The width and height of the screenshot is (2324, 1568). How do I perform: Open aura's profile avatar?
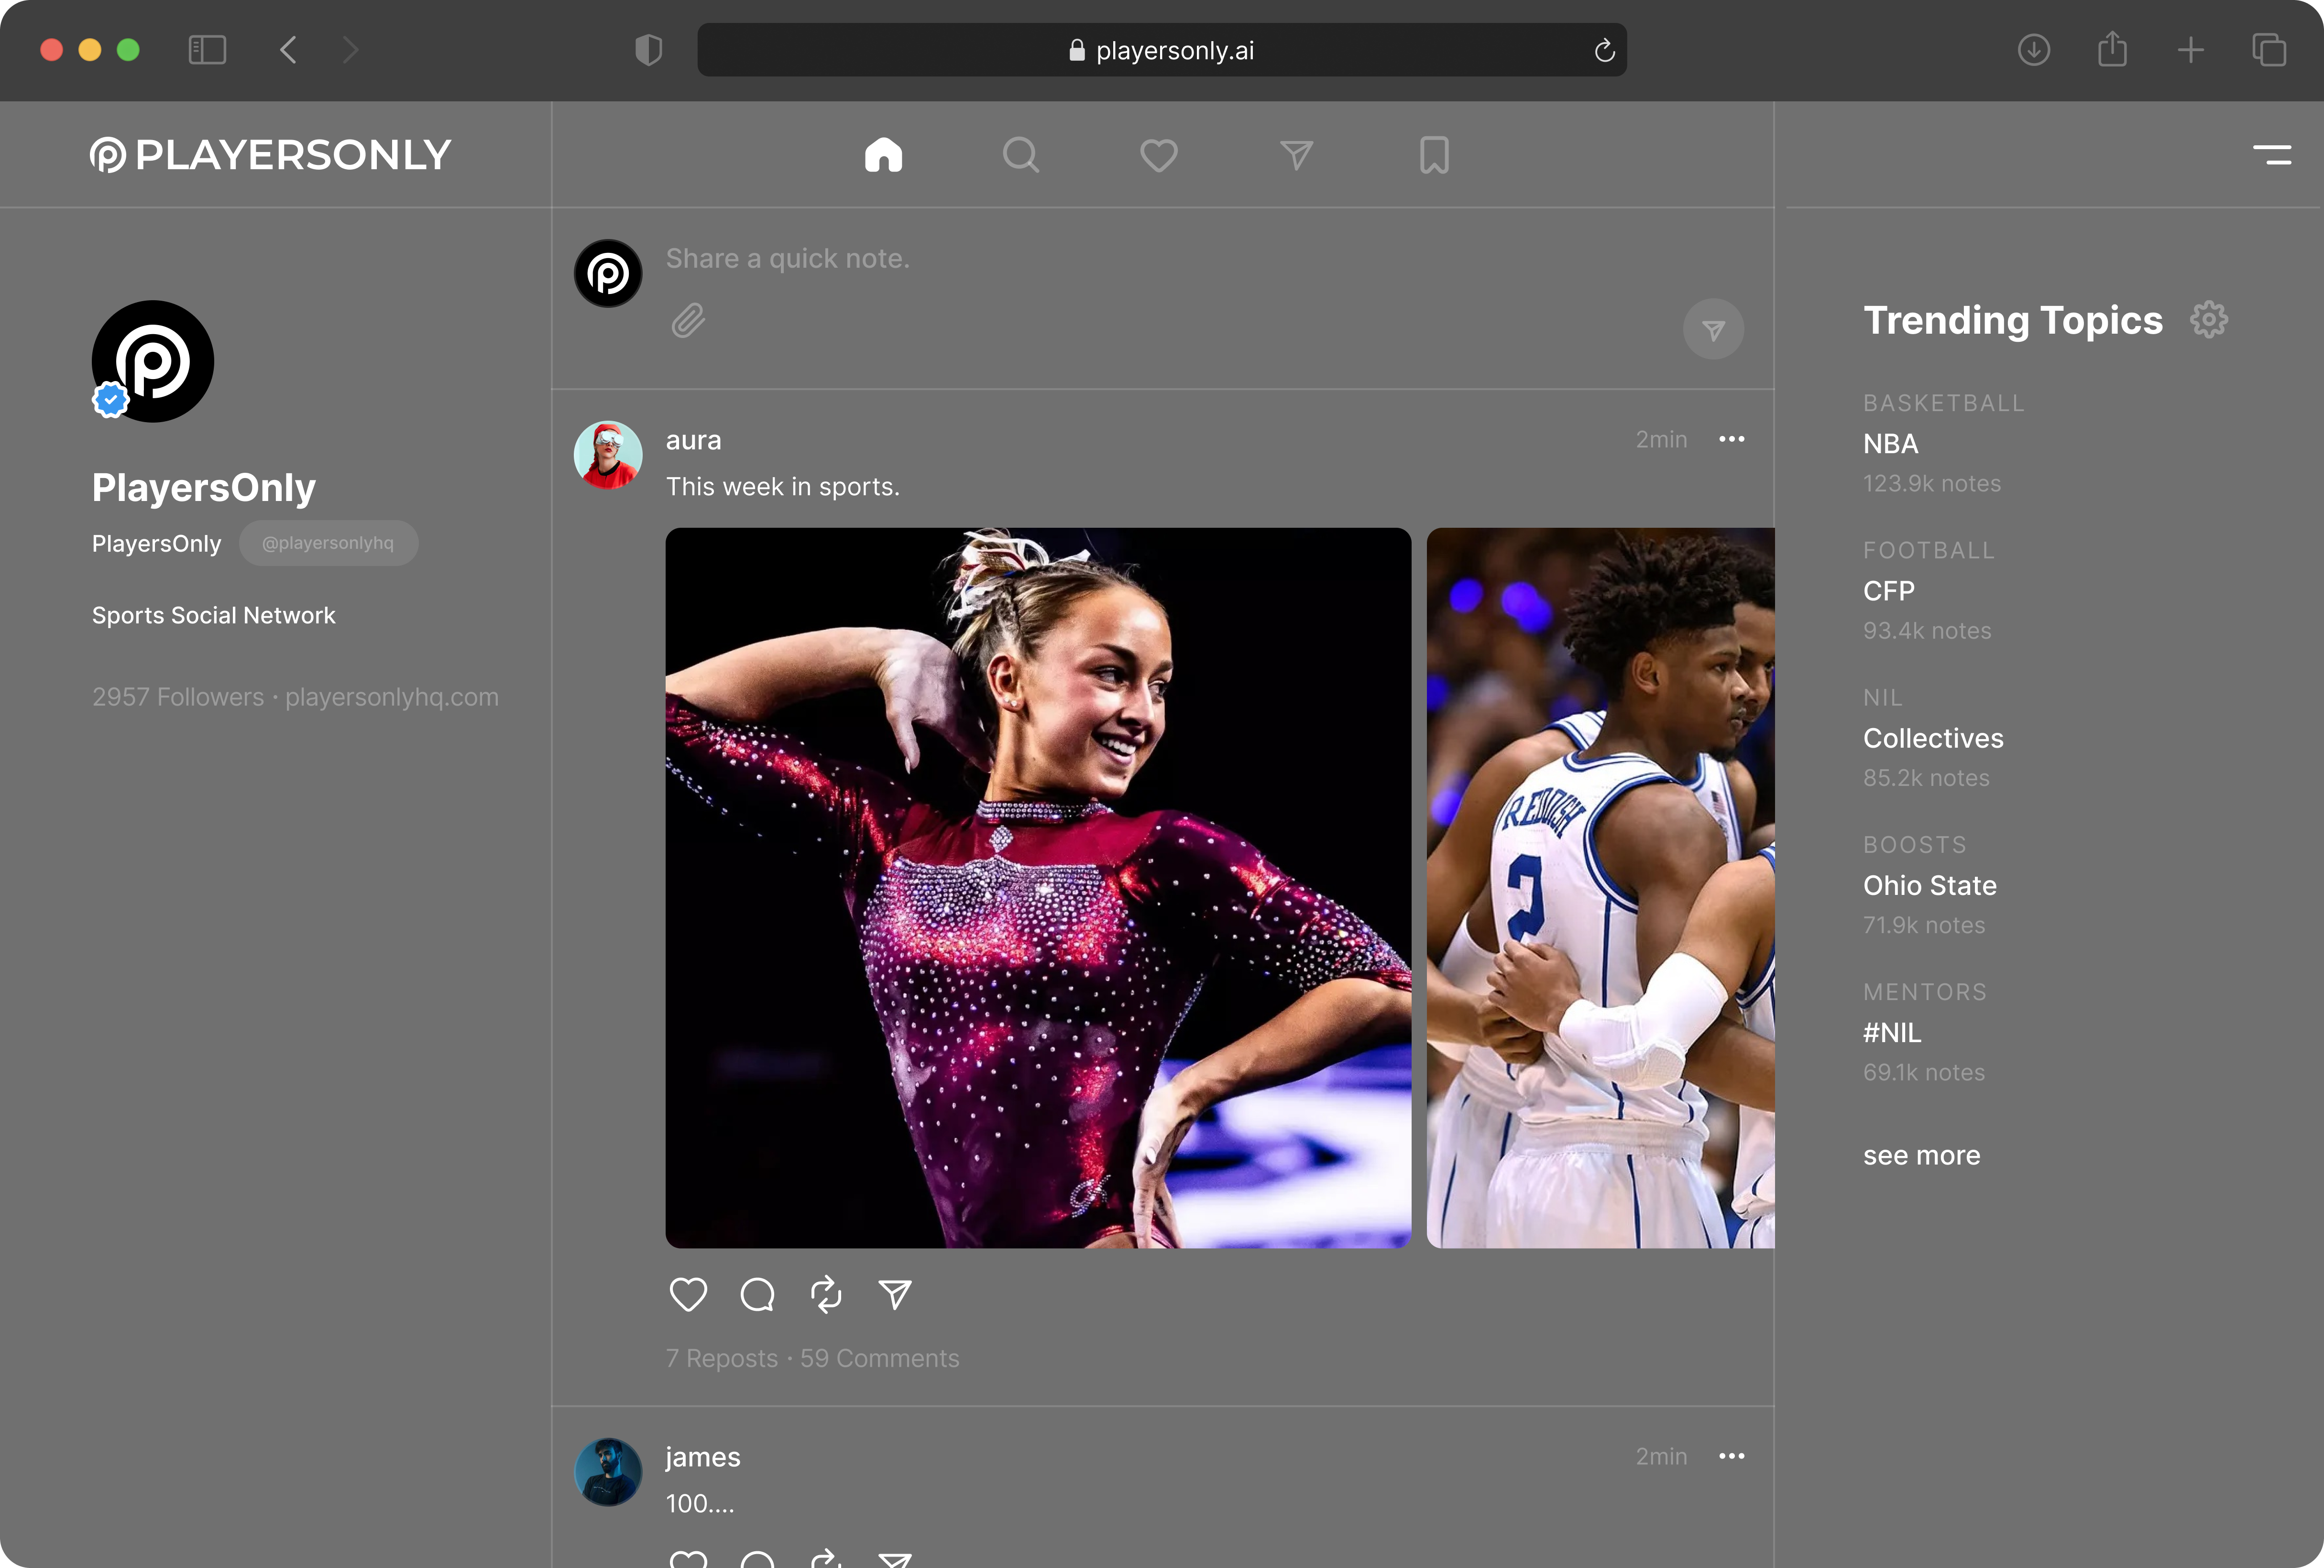tap(608, 455)
